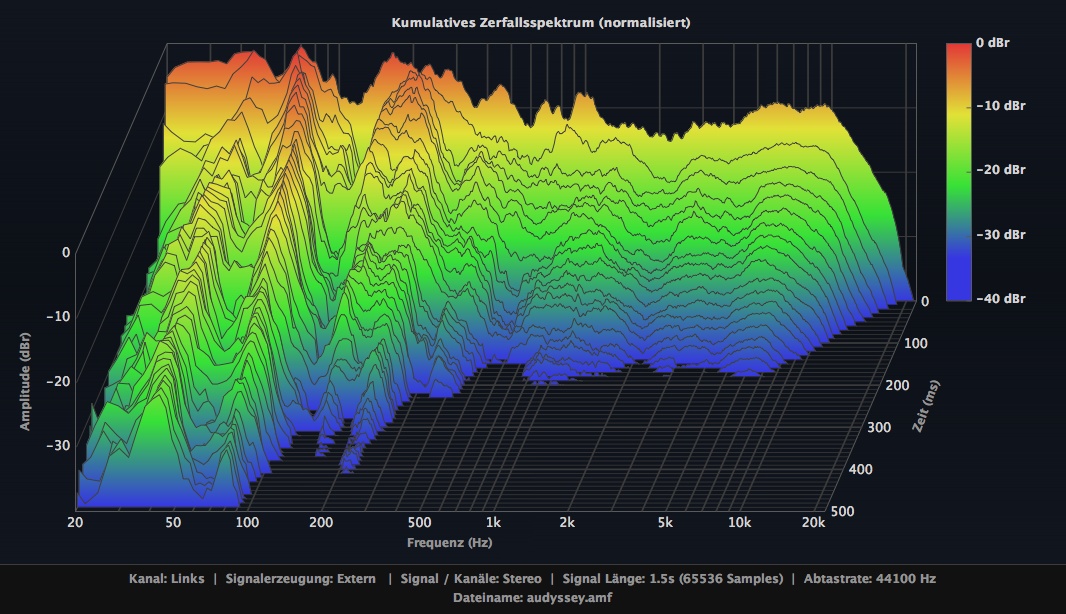
Task: Select the -10 dBr color legend label
Action: click(1000, 105)
